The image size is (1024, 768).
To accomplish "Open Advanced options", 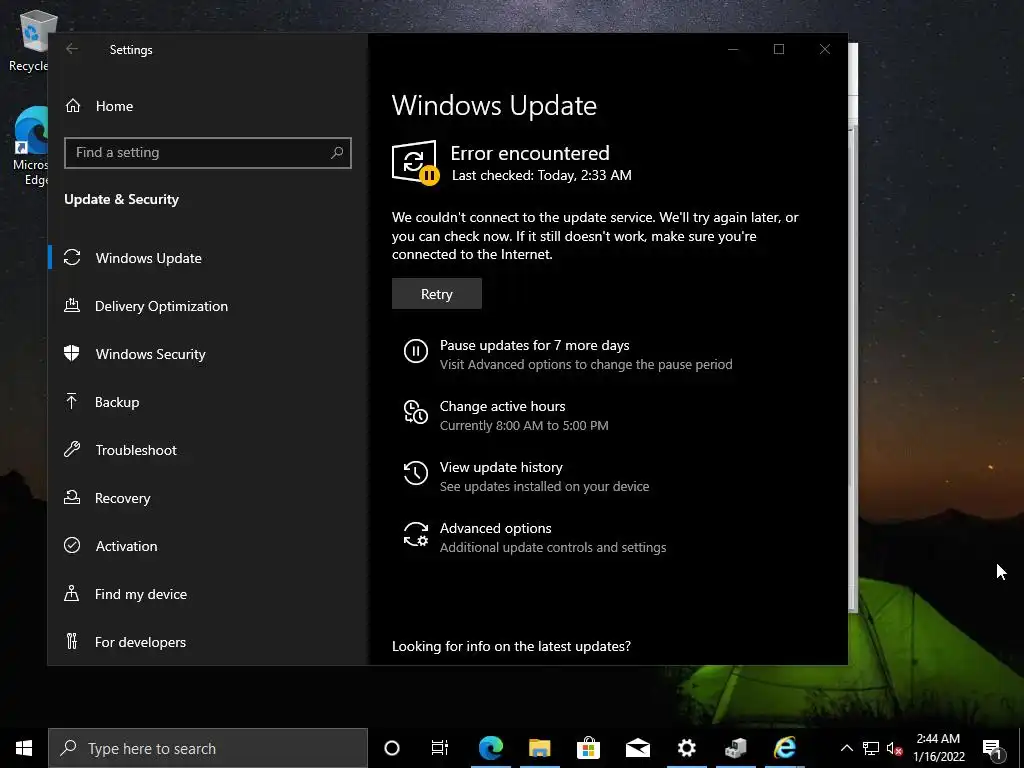I will pos(495,528).
